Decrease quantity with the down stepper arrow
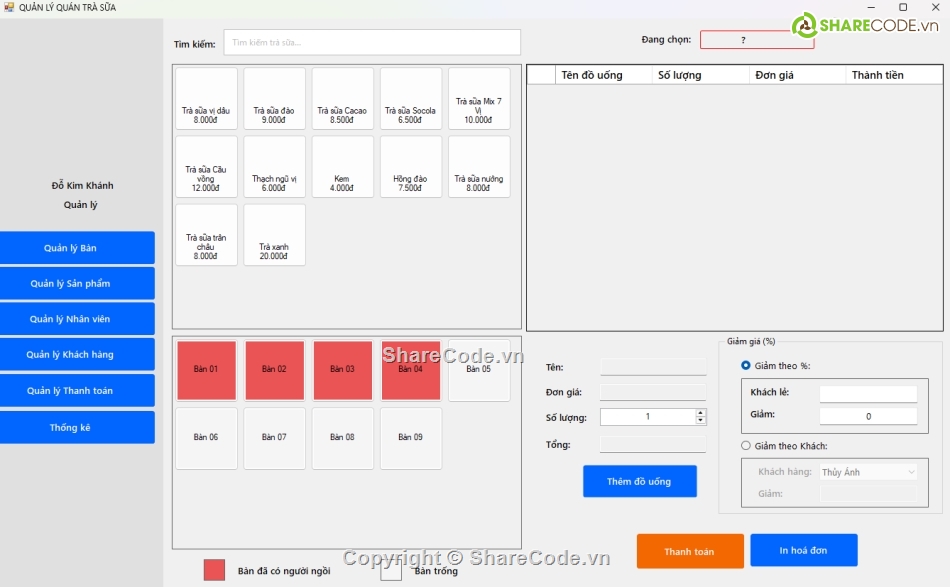The image size is (950, 587). pos(700,421)
